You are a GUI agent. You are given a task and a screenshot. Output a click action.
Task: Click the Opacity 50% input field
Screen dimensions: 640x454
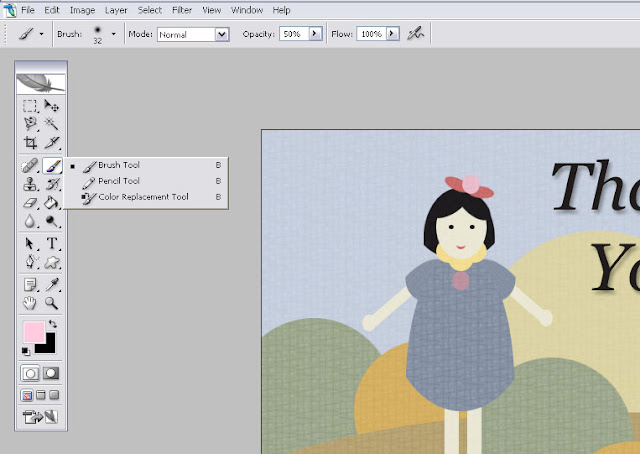pyautogui.click(x=294, y=34)
